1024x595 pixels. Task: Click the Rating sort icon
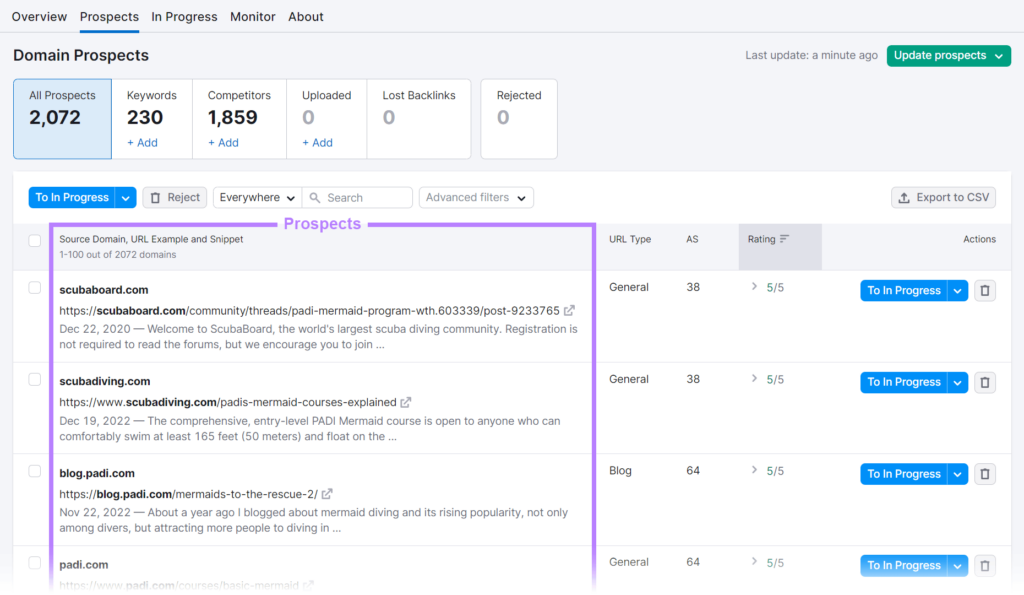click(x=784, y=239)
